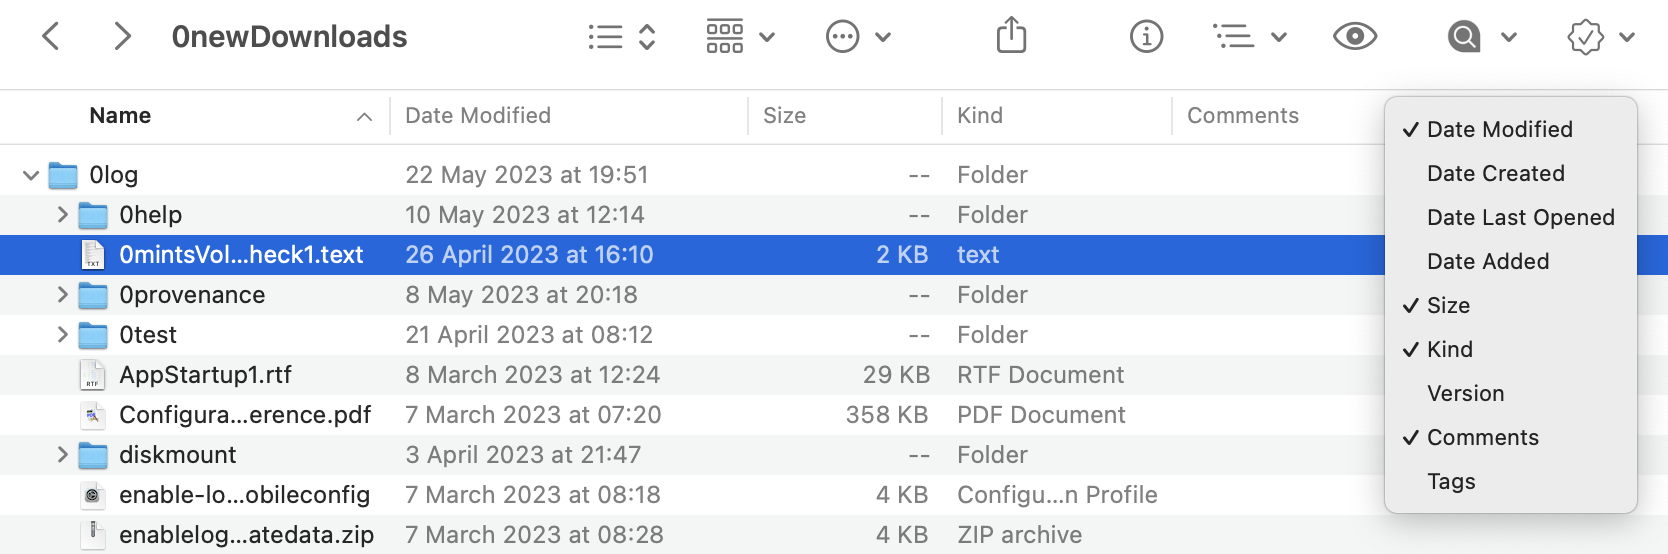Toggle the Name sort direction arrow

365,117
